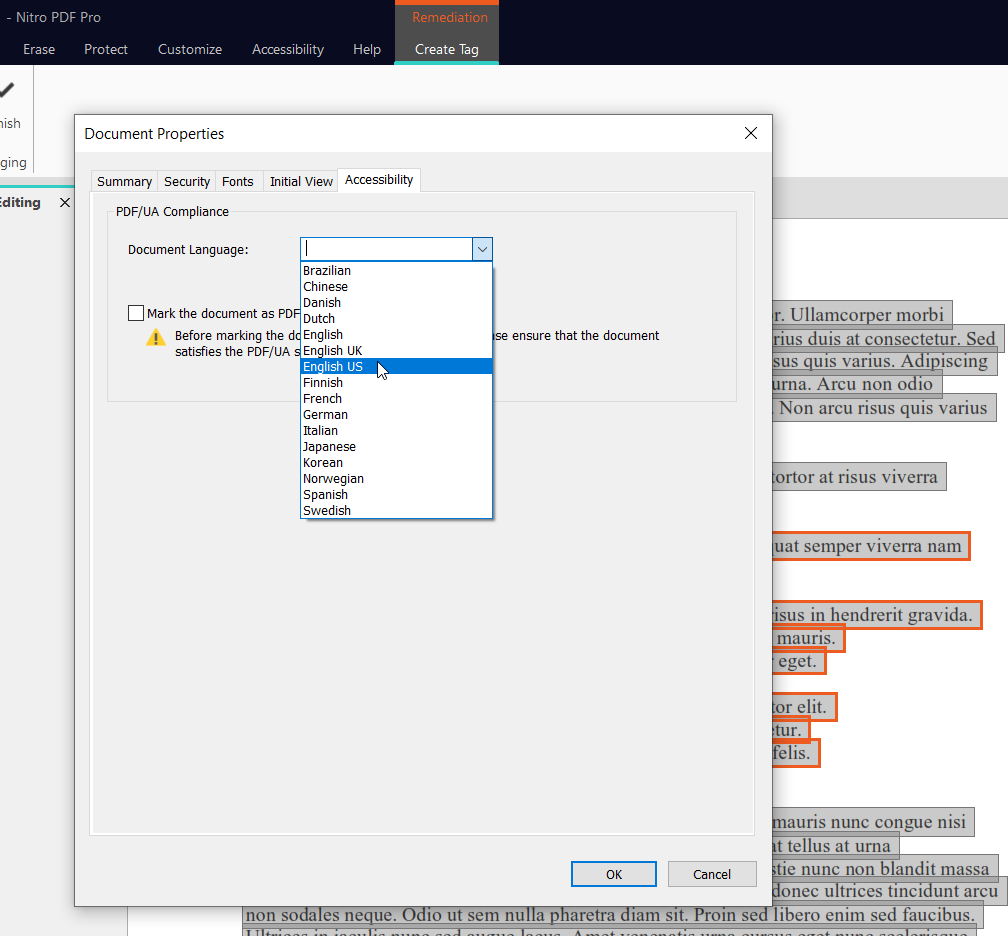Click the yellow warning triangle in the dialog

tap(155, 337)
